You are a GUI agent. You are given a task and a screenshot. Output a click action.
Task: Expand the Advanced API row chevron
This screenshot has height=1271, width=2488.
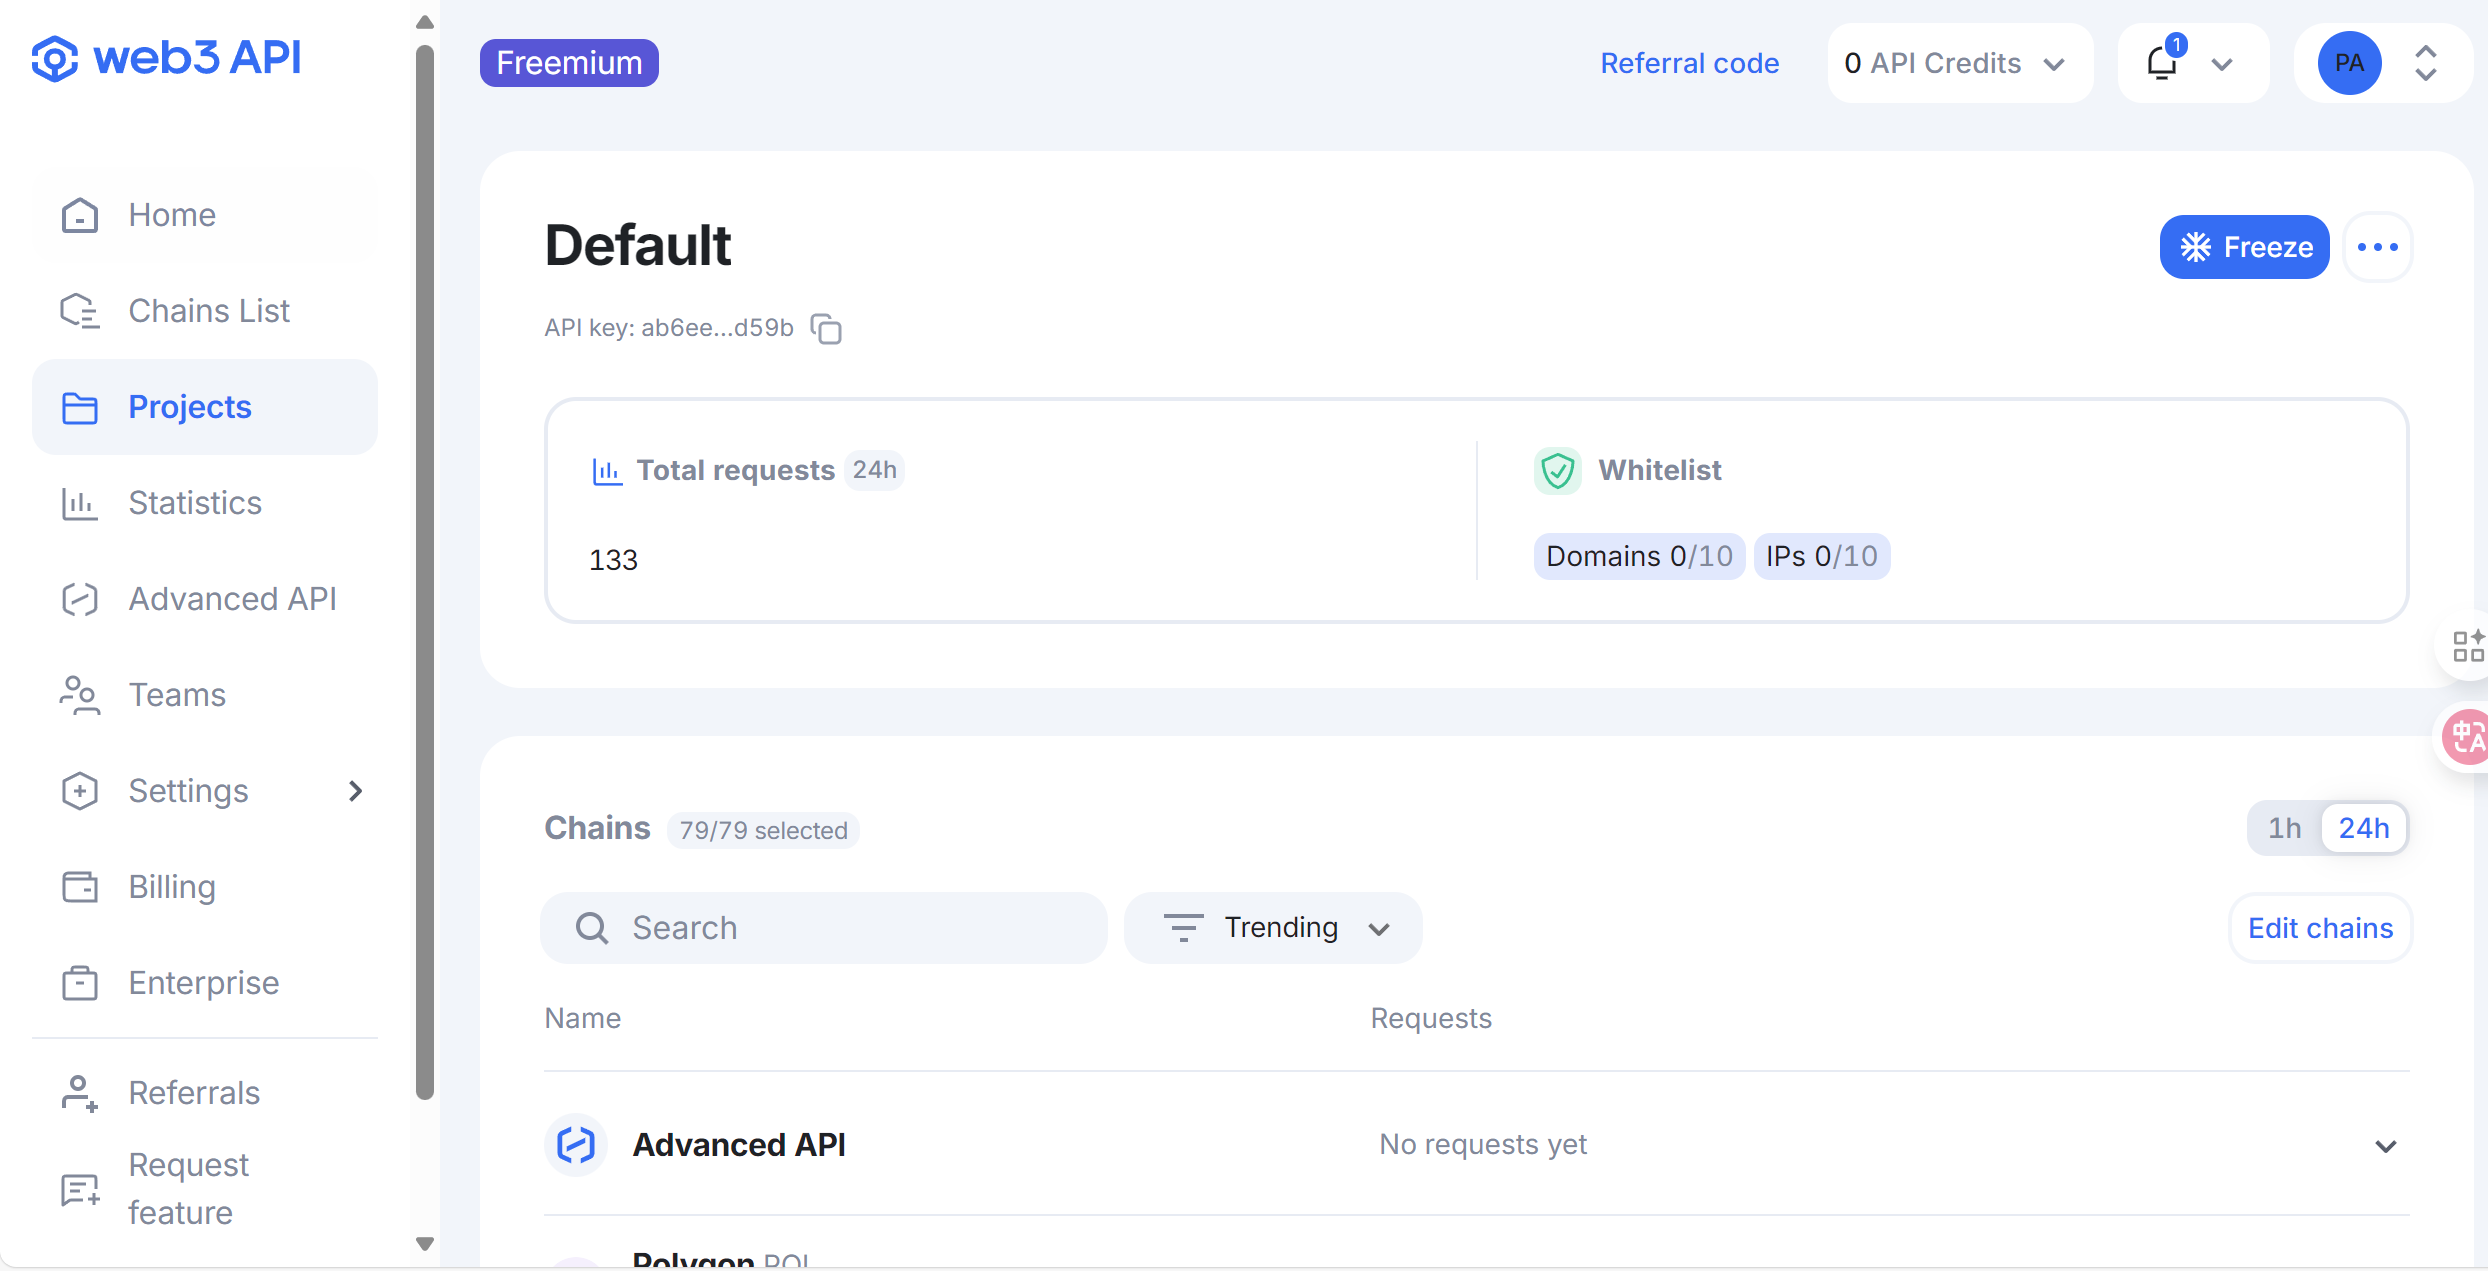pyautogui.click(x=2385, y=1146)
